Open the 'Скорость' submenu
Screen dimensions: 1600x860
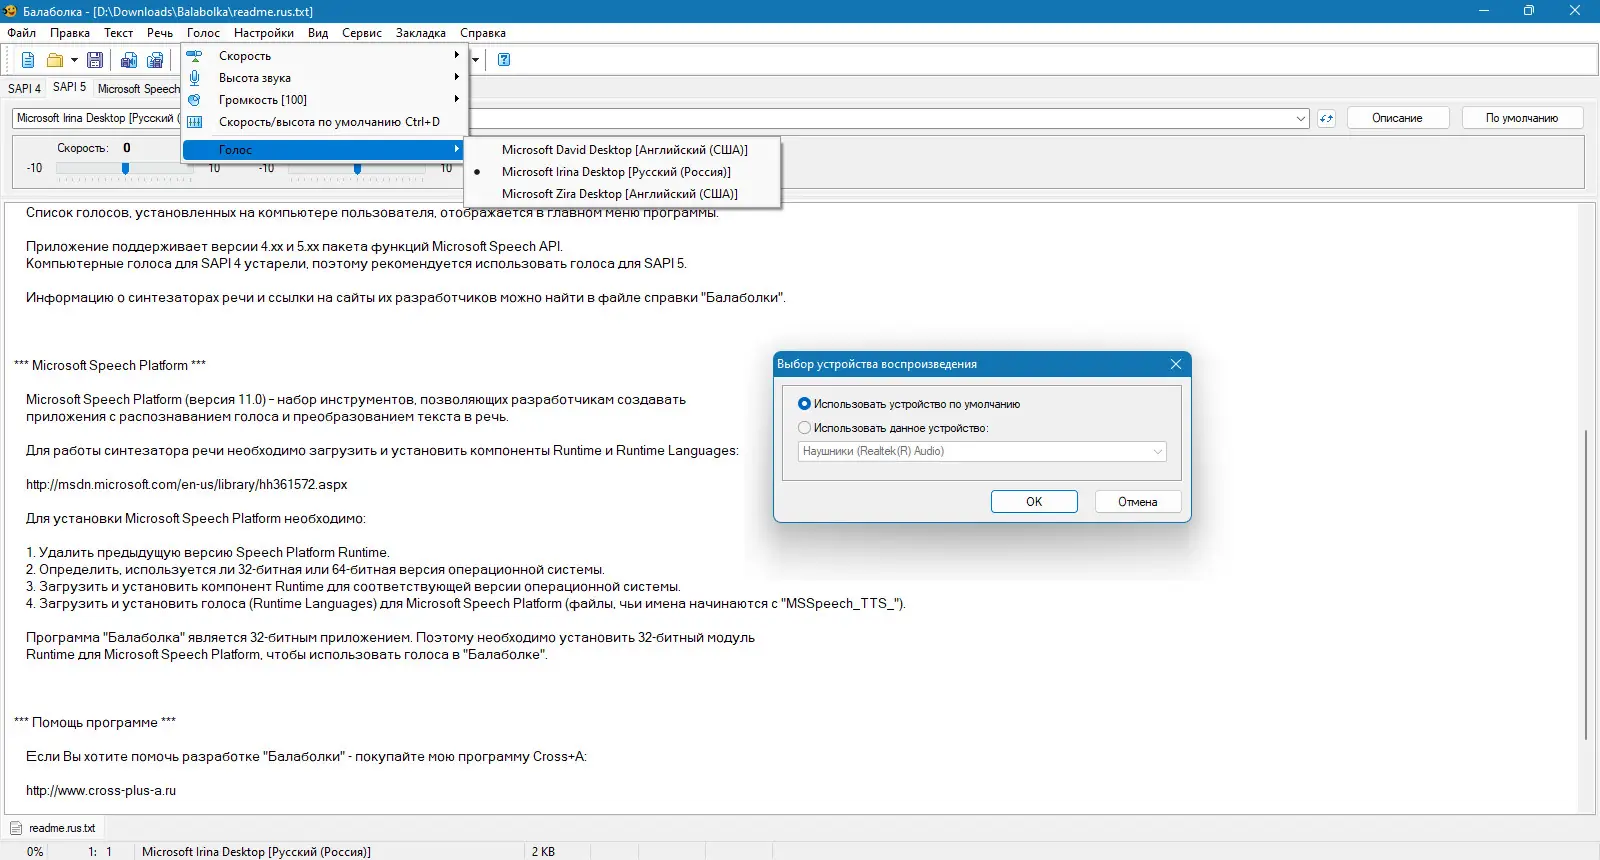(x=325, y=56)
